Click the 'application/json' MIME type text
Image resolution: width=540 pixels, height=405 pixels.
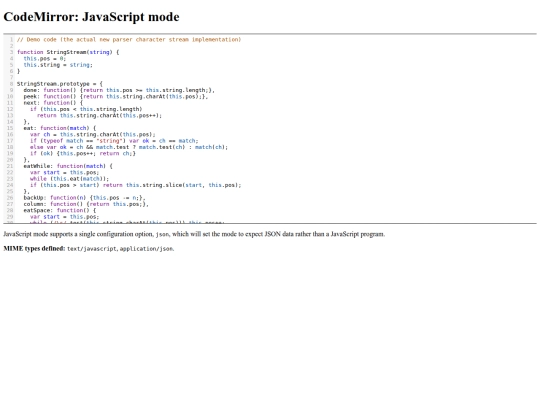[146, 249]
